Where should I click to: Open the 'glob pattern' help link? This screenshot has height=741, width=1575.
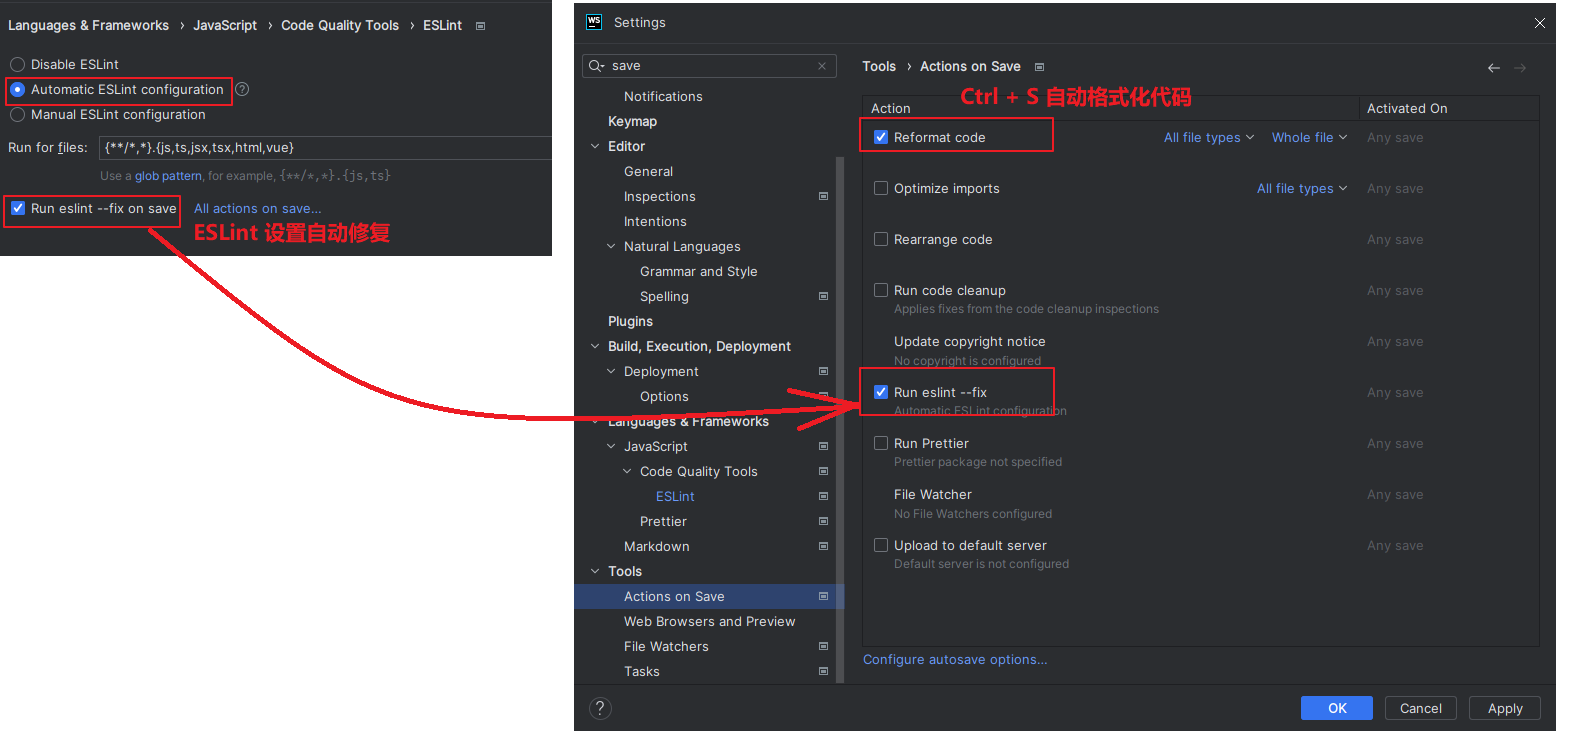pyautogui.click(x=168, y=176)
